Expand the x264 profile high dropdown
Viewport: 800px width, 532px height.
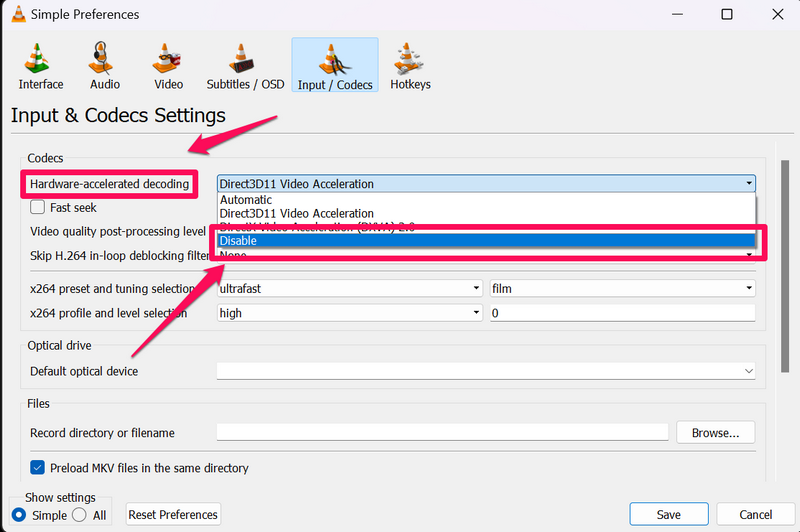[x=350, y=313]
